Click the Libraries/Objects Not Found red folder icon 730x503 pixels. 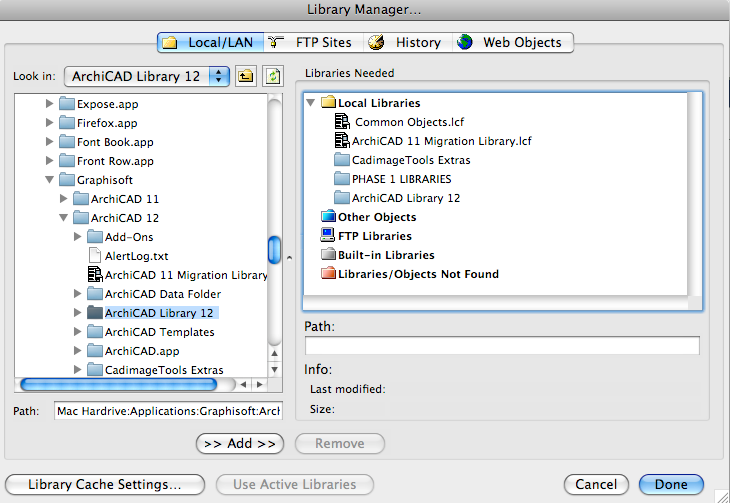pyautogui.click(x=328, y=273)
